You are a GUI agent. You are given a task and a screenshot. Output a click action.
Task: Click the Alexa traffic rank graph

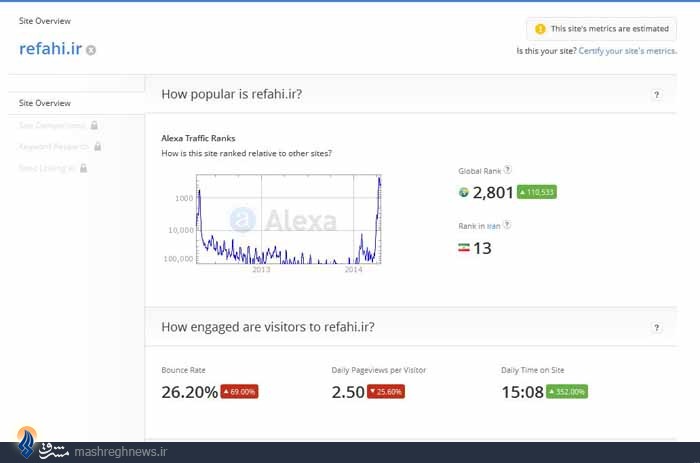(288, 219)
